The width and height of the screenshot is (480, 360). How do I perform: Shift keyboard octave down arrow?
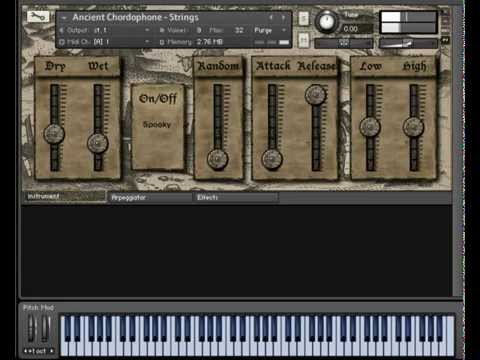click(27, 351)
